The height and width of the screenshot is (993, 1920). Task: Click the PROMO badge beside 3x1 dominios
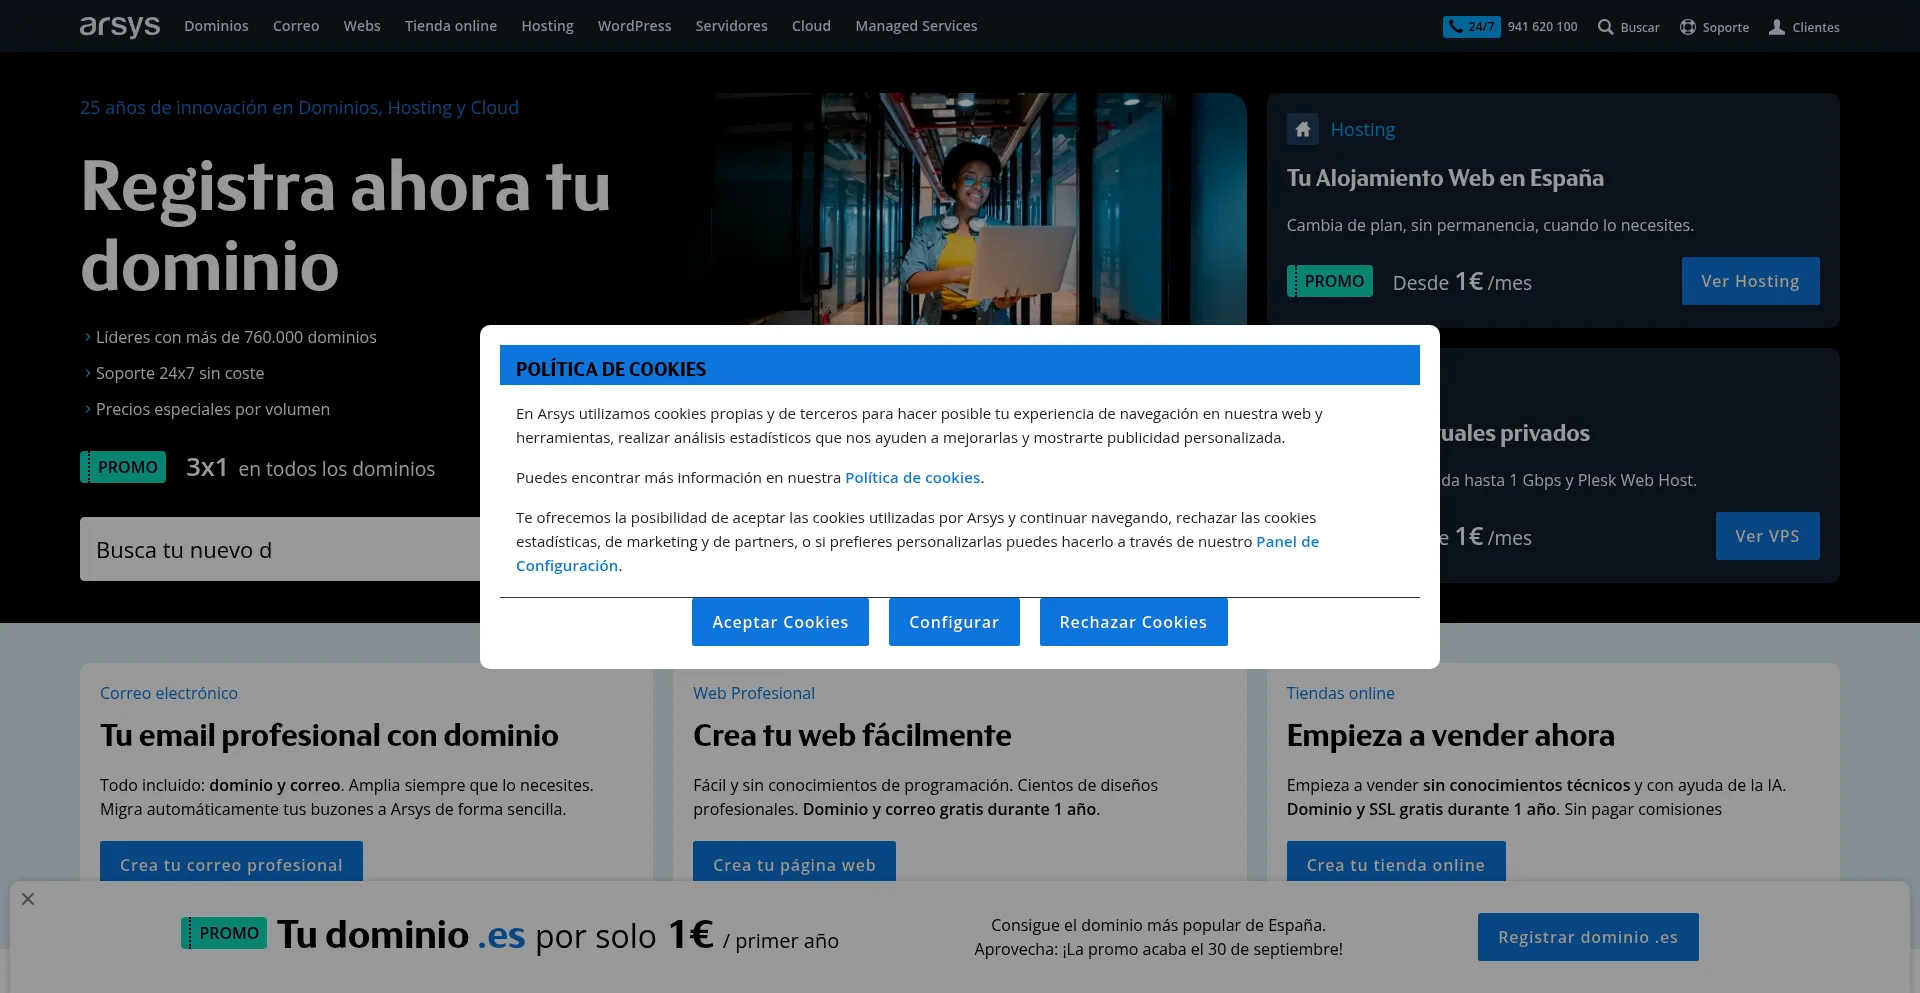pos(123,467)
